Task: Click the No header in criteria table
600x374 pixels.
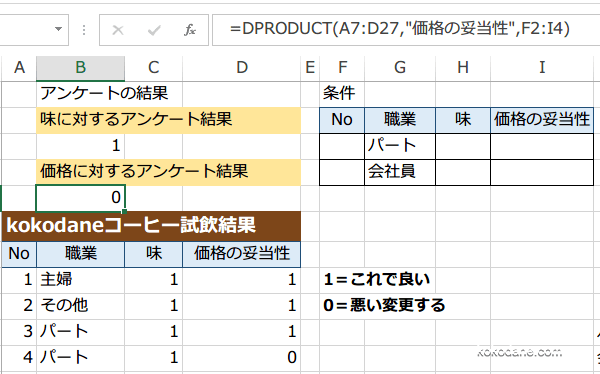Action: click(342, 120)
